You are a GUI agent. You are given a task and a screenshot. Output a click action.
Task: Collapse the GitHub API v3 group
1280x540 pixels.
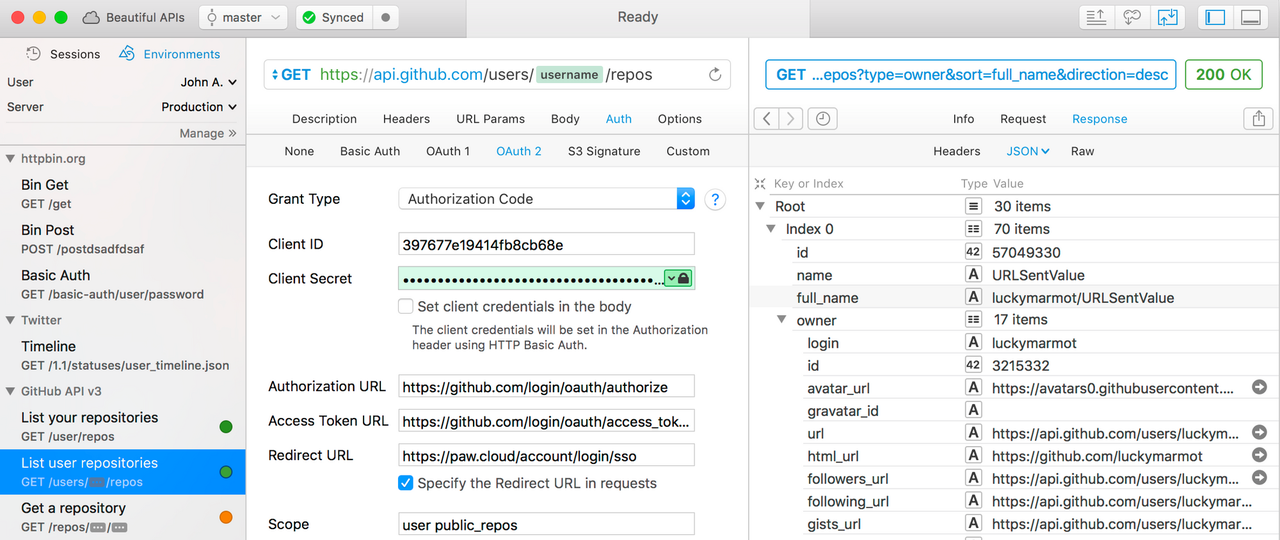pos(10,392)
